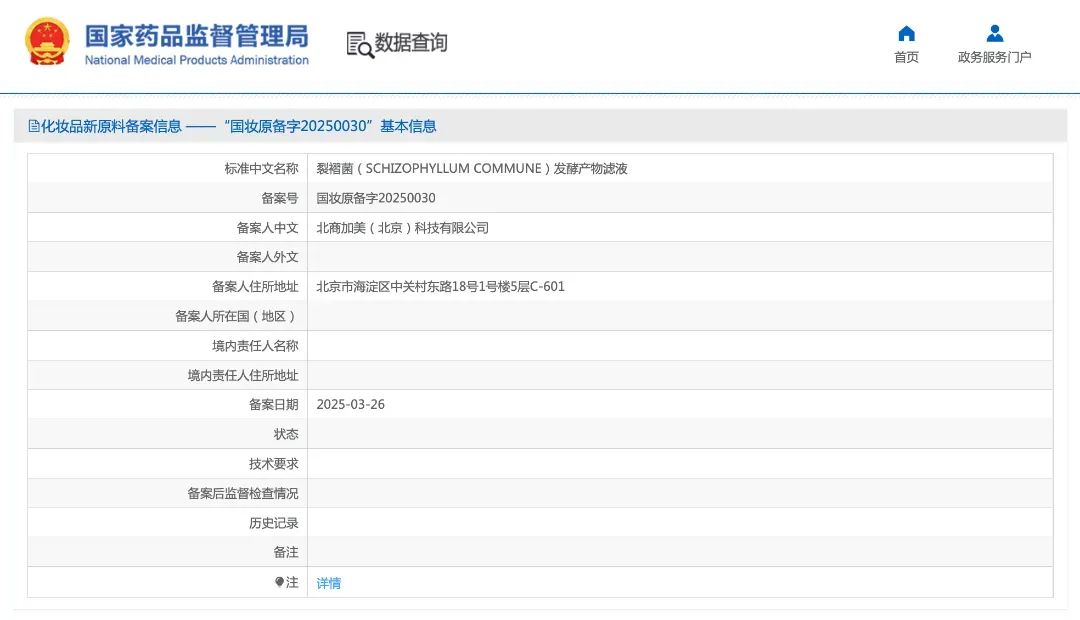The image size is (1080, 620).
Task: Select the company name 北商加美（北京）科技有限公司
Action: pyautogui.click(x=402, y=228)
